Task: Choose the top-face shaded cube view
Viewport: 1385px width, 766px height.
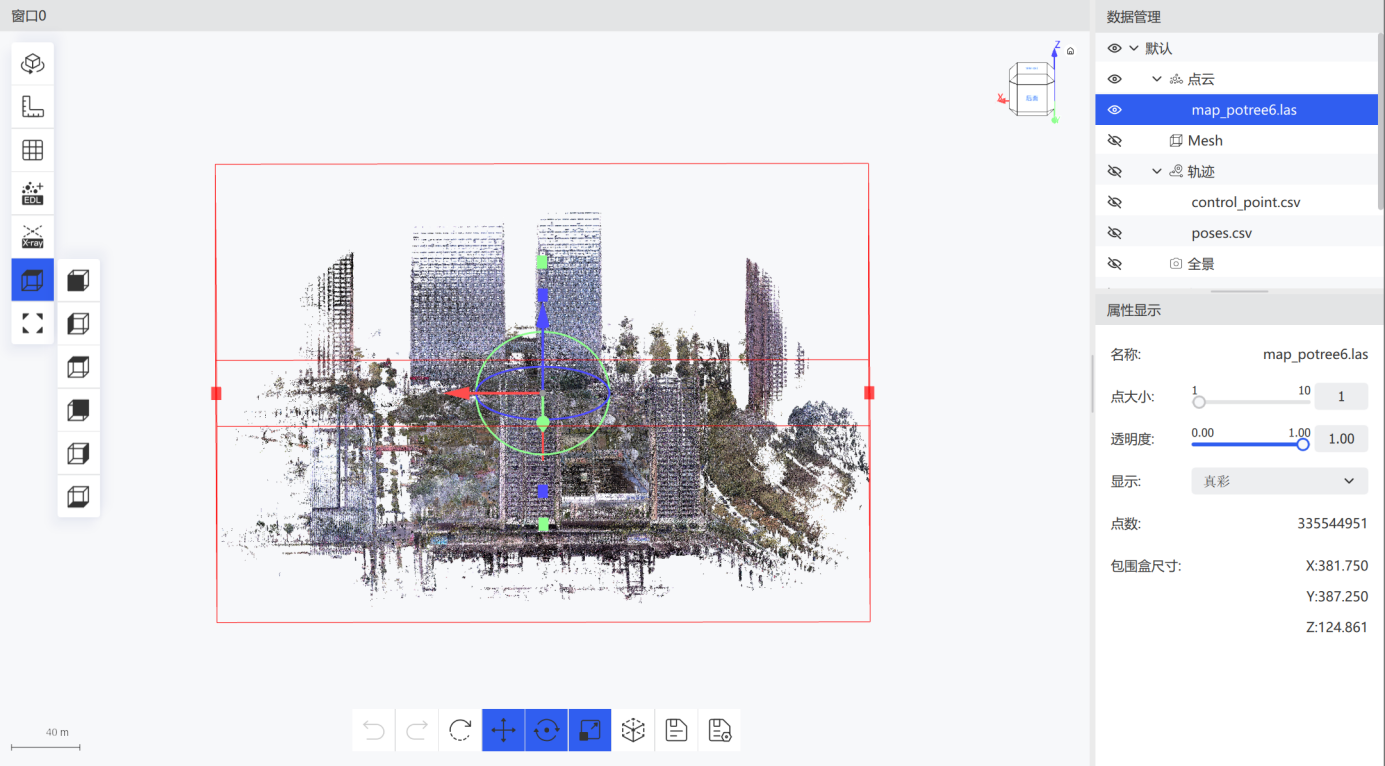Action: 78,367
